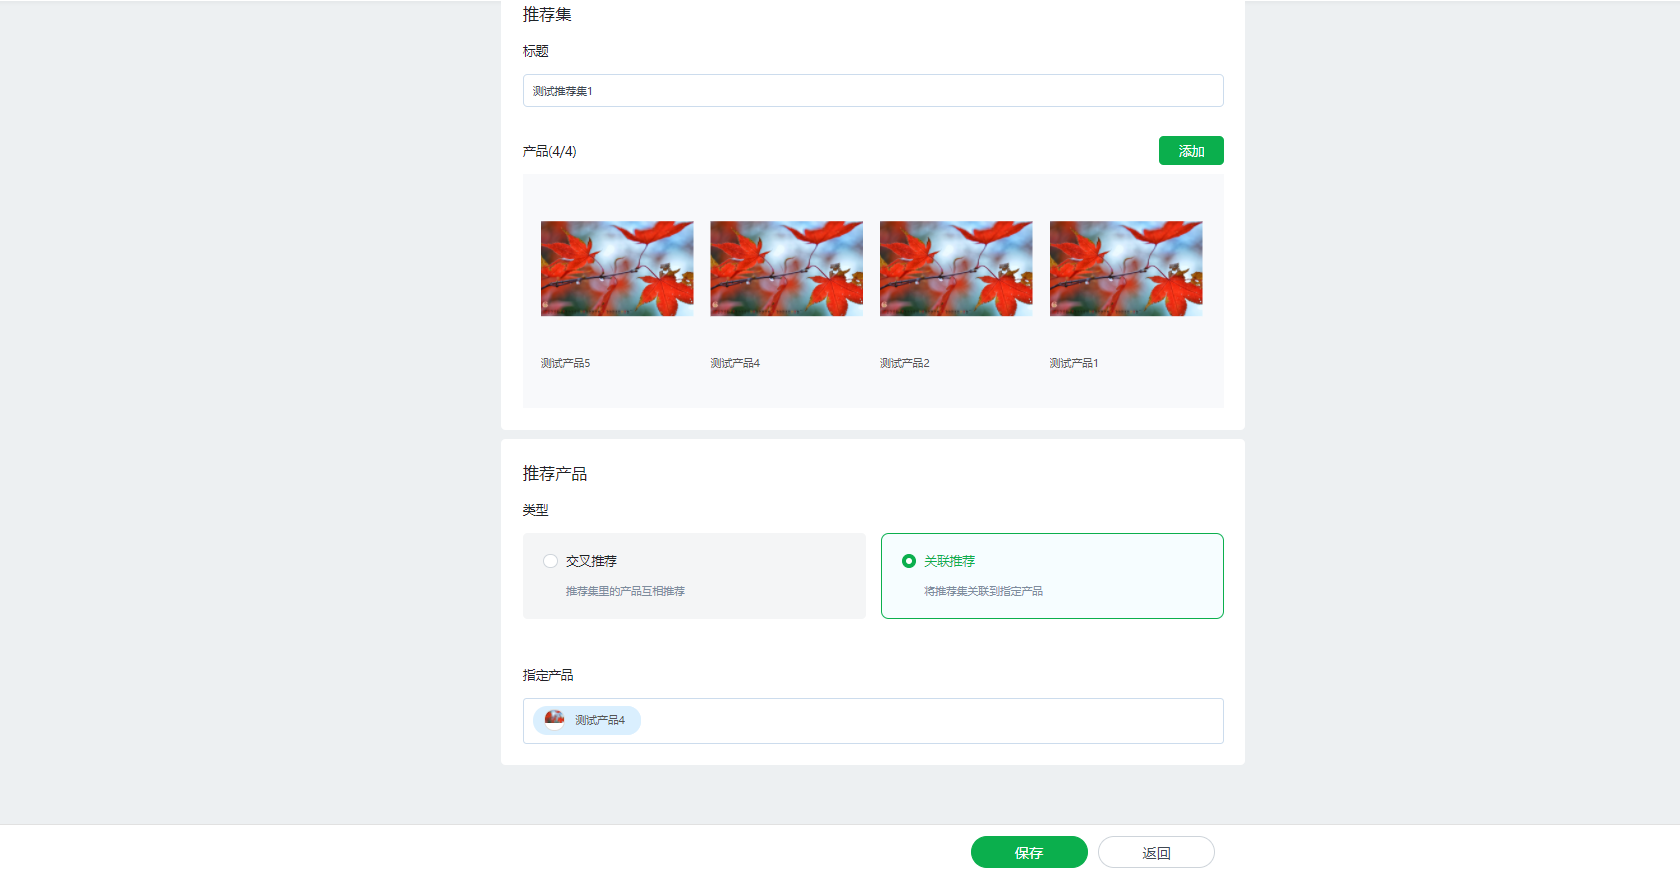Click the 推荐集里的产品互相推荐 description text
1680x876 pixels.
pyautogui.click(x=625, y=591)
